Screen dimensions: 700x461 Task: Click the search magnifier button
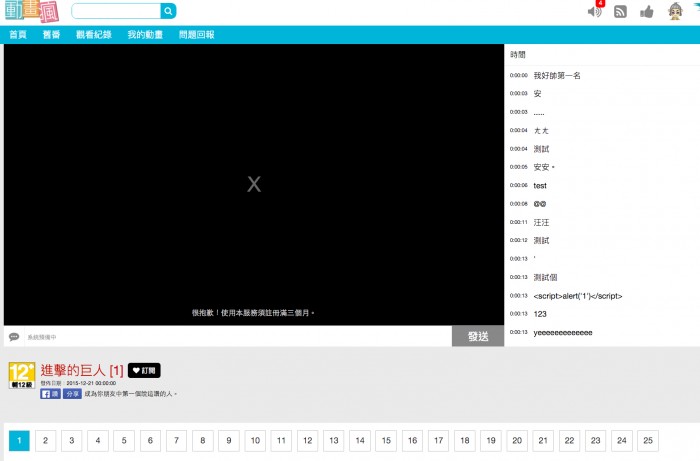pyautogui.click(x=168, y=11)
